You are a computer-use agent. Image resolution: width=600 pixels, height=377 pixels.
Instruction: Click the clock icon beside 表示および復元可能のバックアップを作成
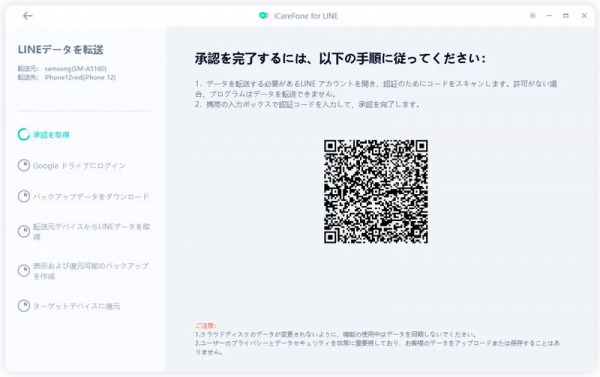24,271
